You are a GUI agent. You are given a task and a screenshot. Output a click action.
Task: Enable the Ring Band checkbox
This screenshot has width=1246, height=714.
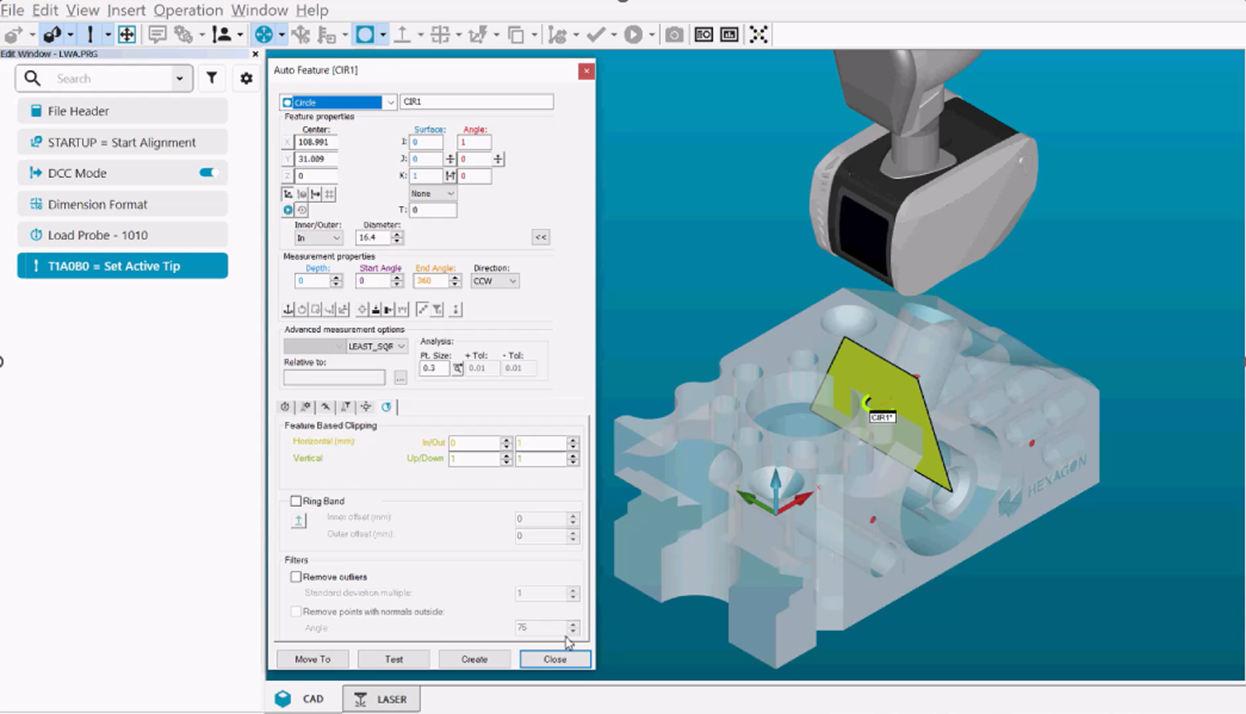(296, 500)
